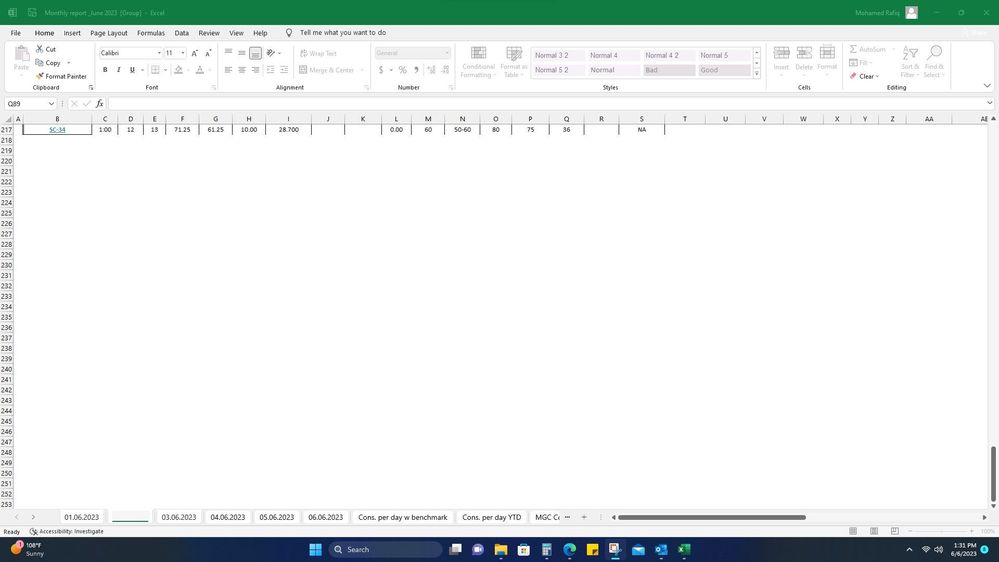Image resolution: width=999 pixels, height=562 pixels.
Task: Toggle Bottom Align button
Action: (255, 53)
